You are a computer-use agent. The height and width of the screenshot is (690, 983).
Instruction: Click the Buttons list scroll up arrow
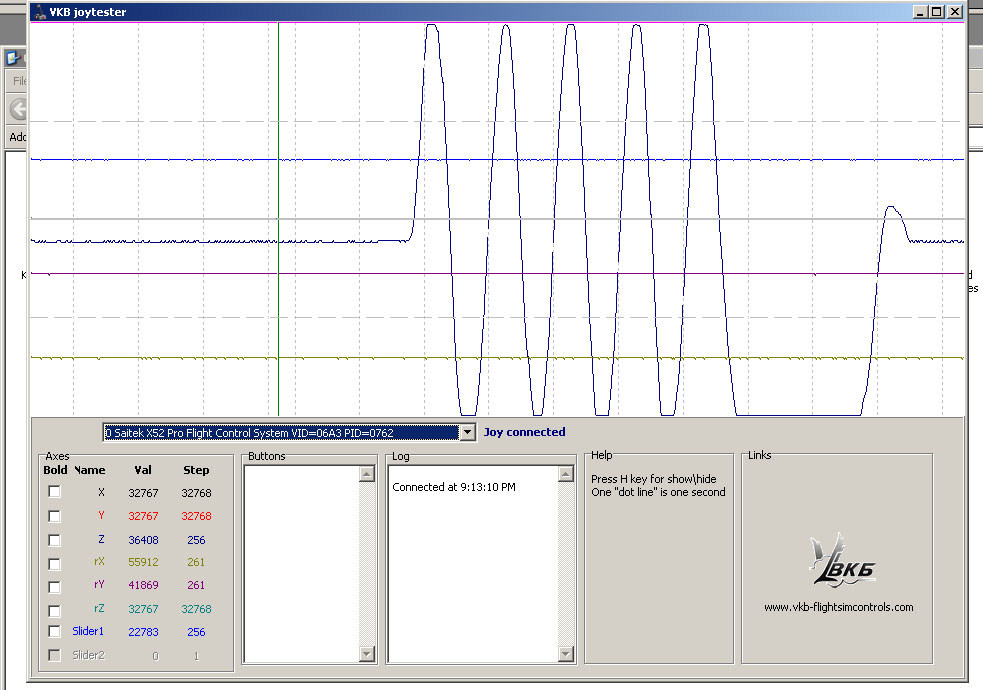(x=366, y=475)
